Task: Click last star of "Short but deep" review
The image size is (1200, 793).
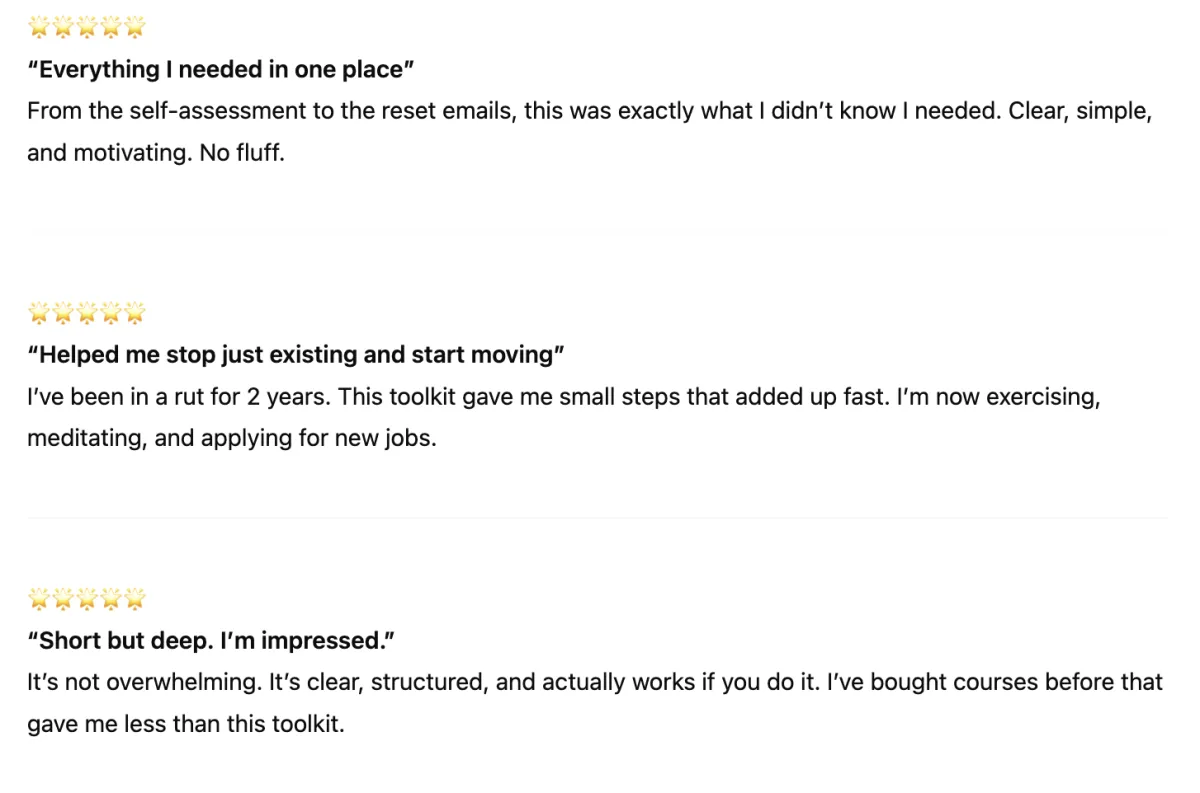Action: [135, 599]
